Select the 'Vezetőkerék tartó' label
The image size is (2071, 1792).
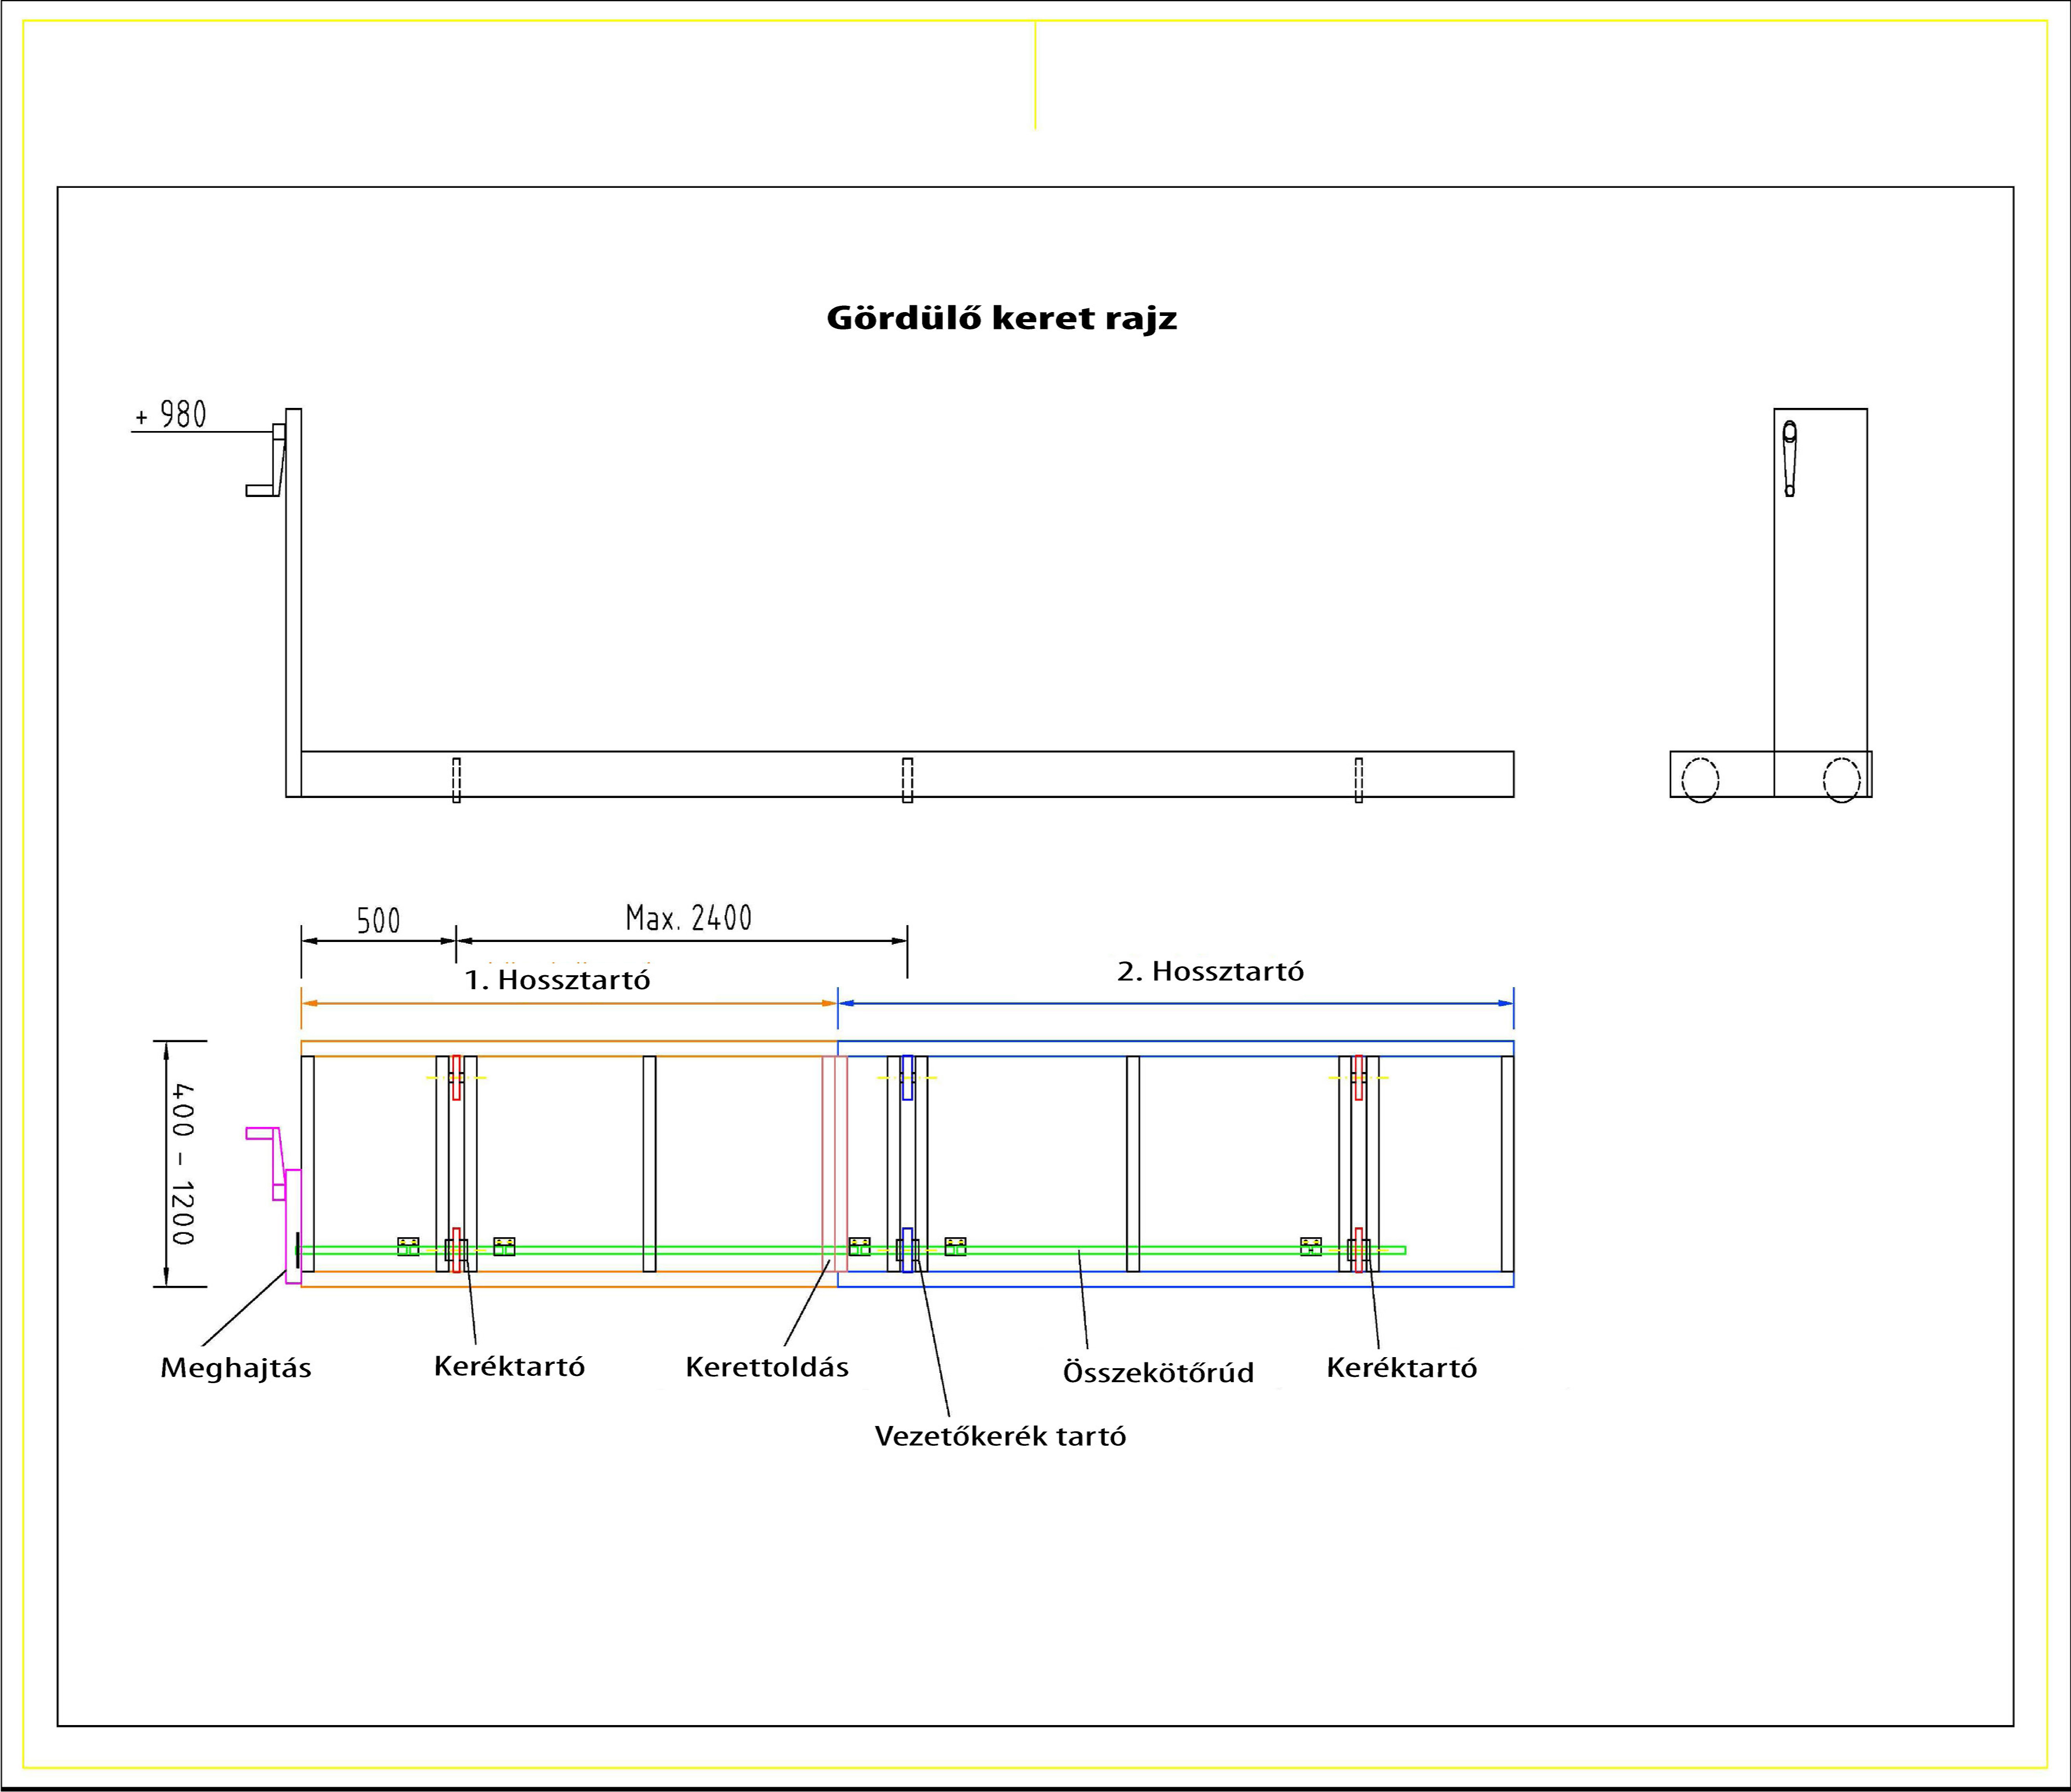[1000, 1436]
